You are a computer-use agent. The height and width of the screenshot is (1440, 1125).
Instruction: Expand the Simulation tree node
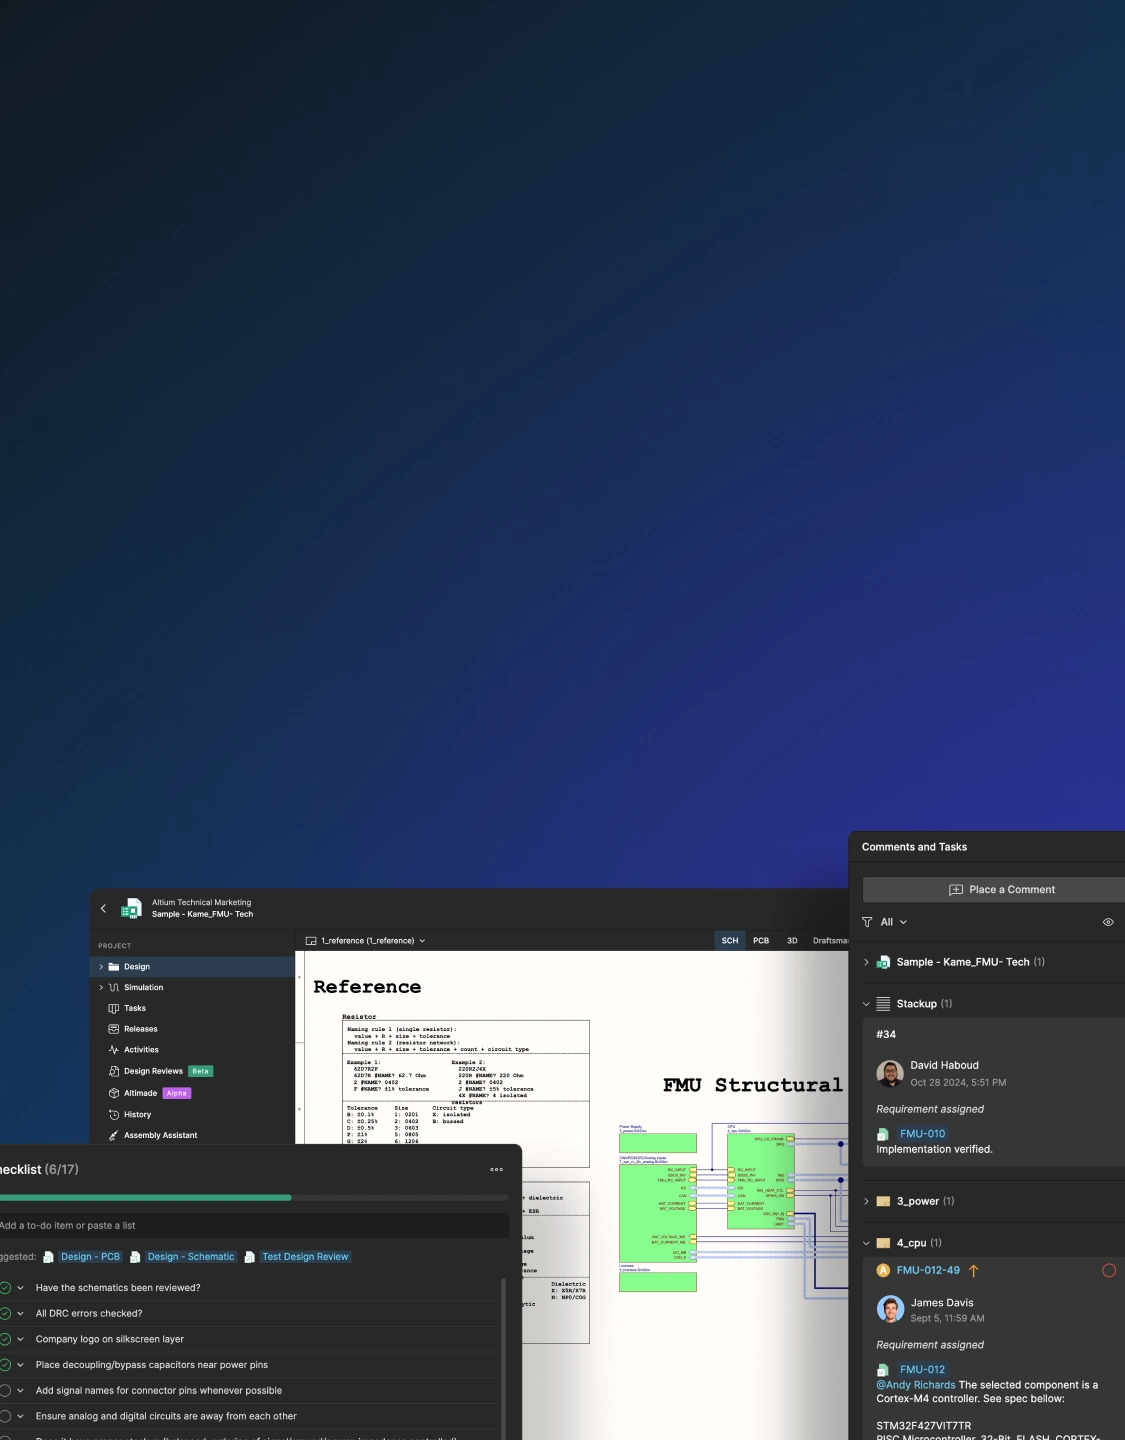pyautogui.click(x=101, y=988)
